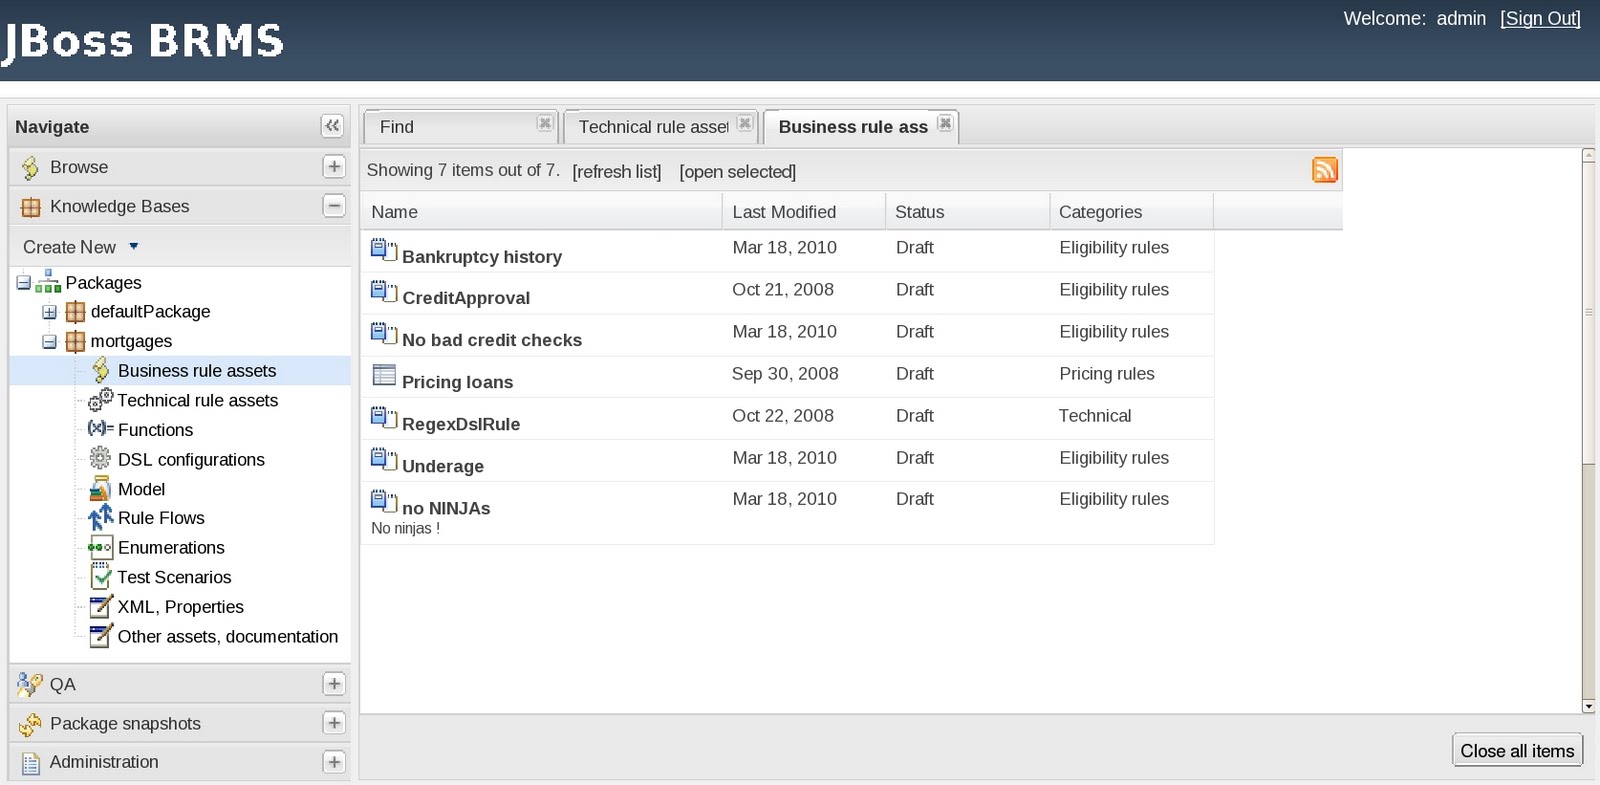
Task: Open the RSS feed icon
Action: pyautogui.click(x=1325, y=170)
